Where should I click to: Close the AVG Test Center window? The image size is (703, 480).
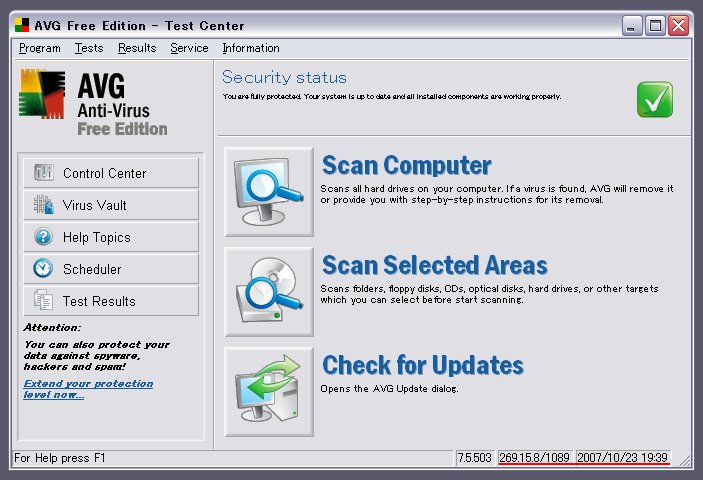[679, 26]
